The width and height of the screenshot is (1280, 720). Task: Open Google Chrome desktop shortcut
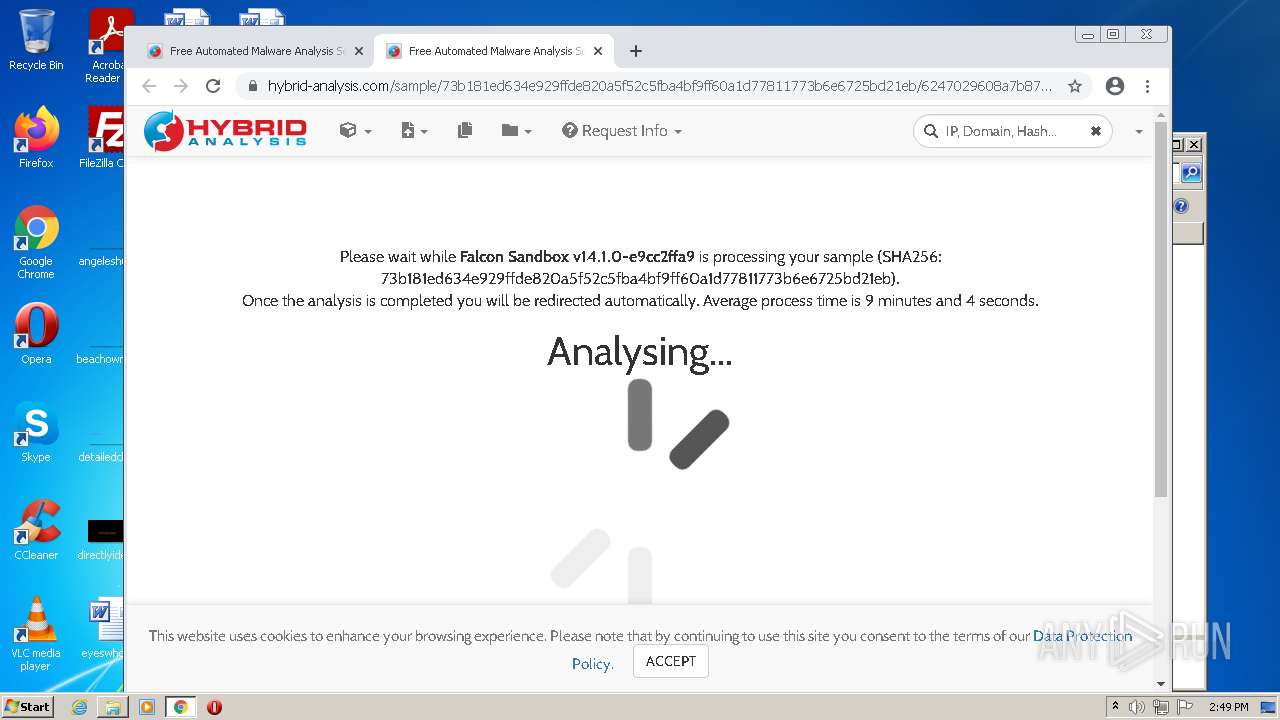pyautogui.click(x=36, y=242)
